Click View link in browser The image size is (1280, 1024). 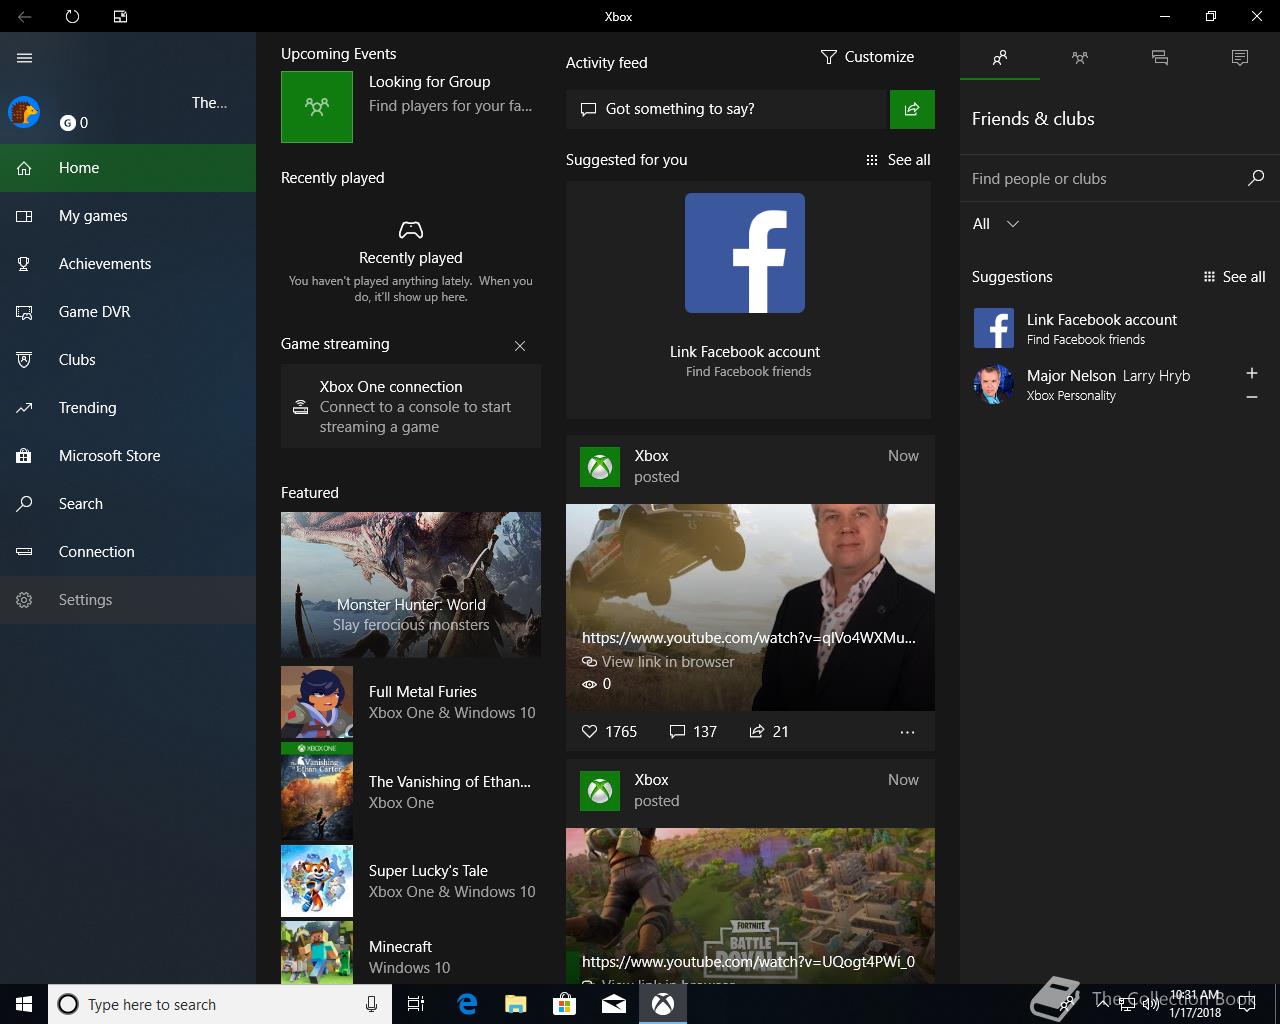tap(658, 662)
